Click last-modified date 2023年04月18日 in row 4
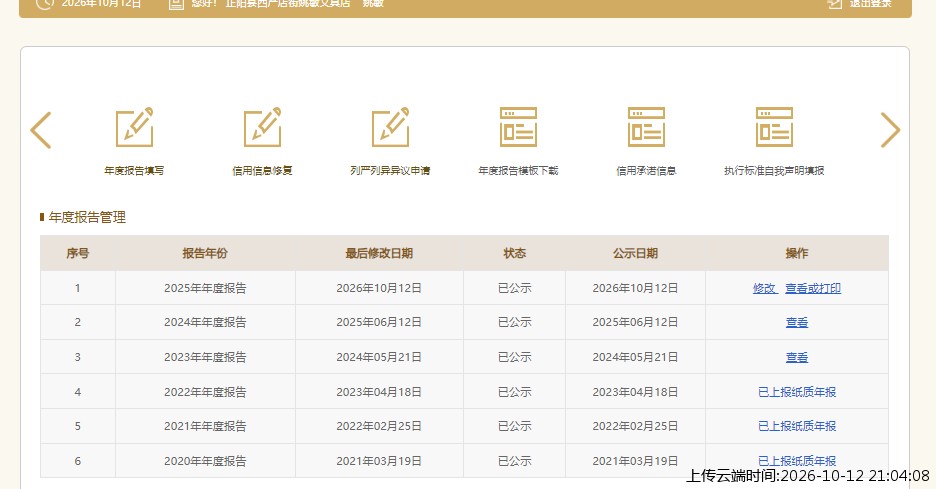The width and height of the screenshot is (936, 489). tap(379, 392)
